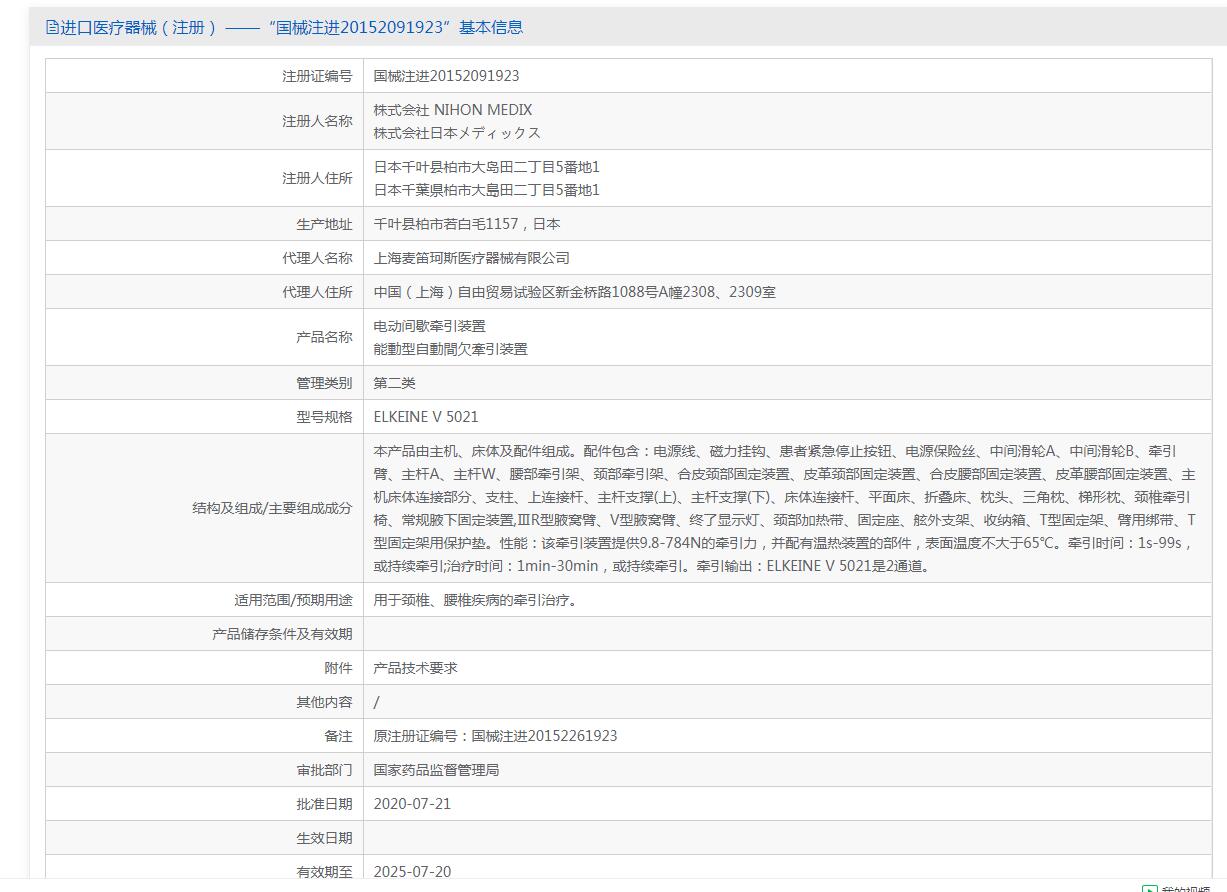Click the page title 国械注进20152091923 基本信息
The image size is (1227, 892).
(x=291, y=27)
